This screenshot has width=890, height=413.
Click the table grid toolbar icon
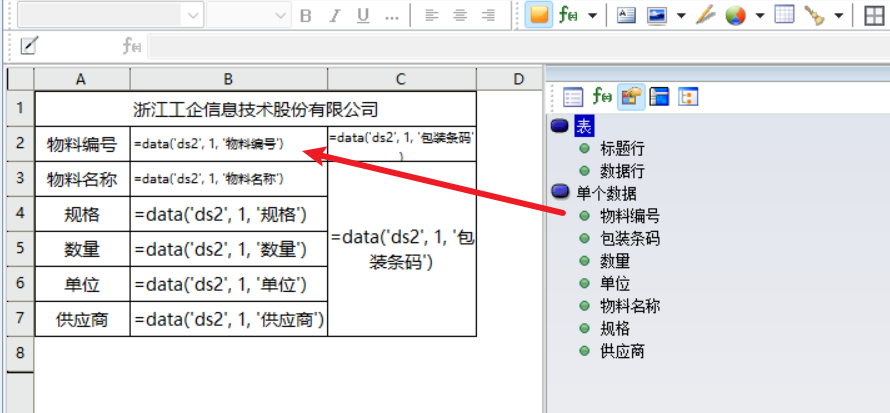[784, 15]
